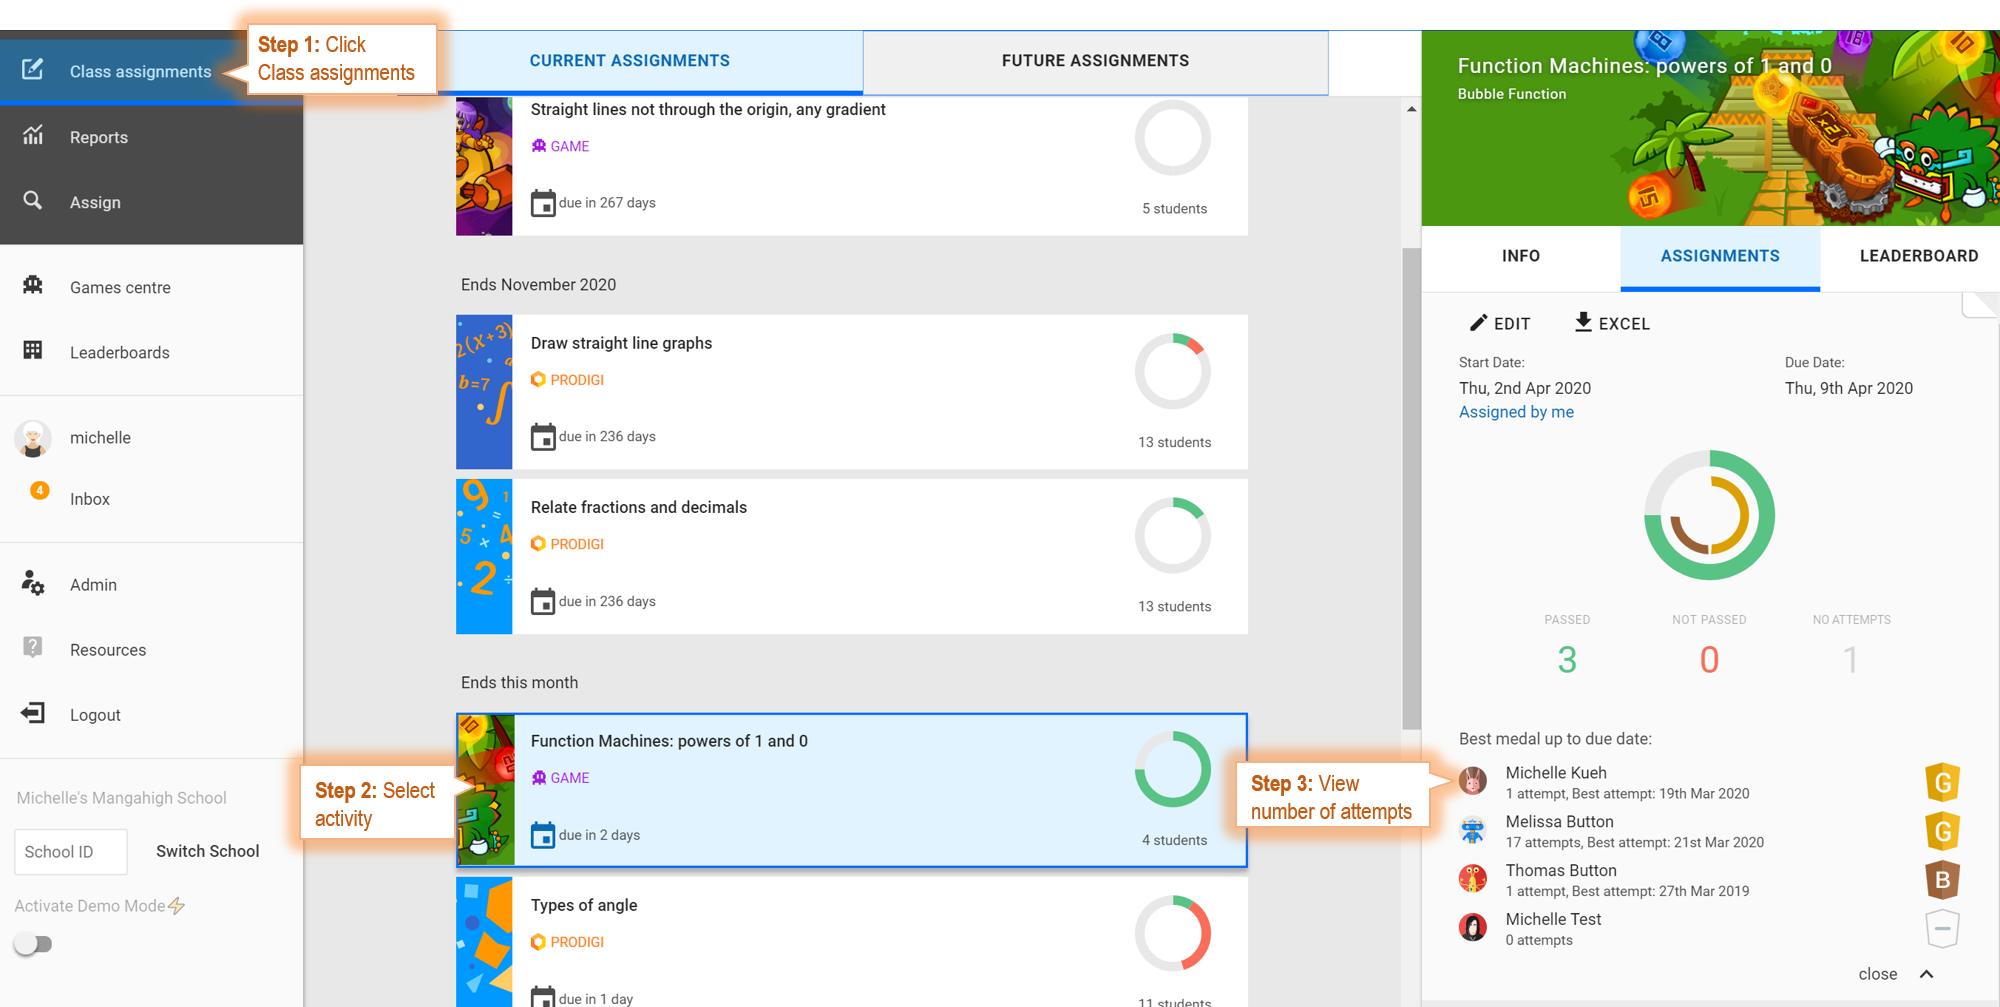Click progress ring on Function Machines card
Image resolution: width=2000 pixels, height=1007 pixels.
click(1173, 769)
